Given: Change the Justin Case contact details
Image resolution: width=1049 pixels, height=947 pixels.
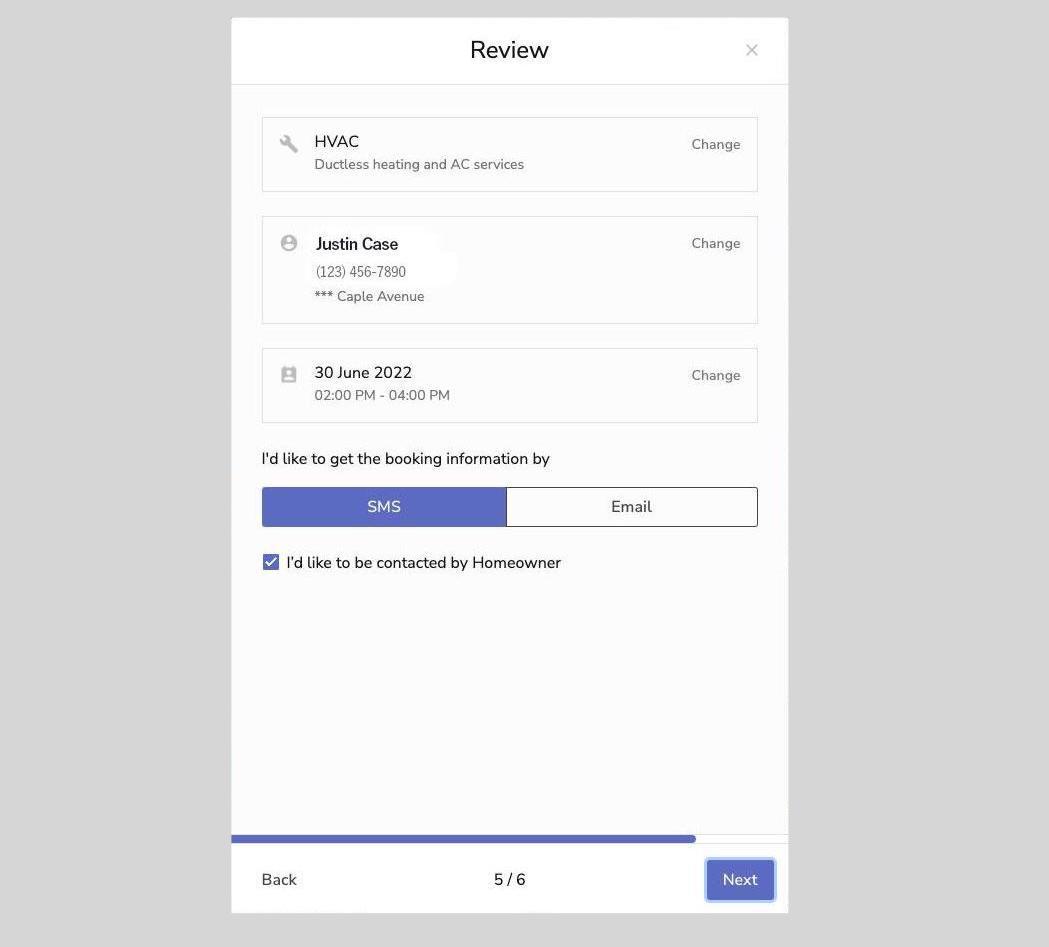Looking at the screenshot, I should [x=715, y=242].
